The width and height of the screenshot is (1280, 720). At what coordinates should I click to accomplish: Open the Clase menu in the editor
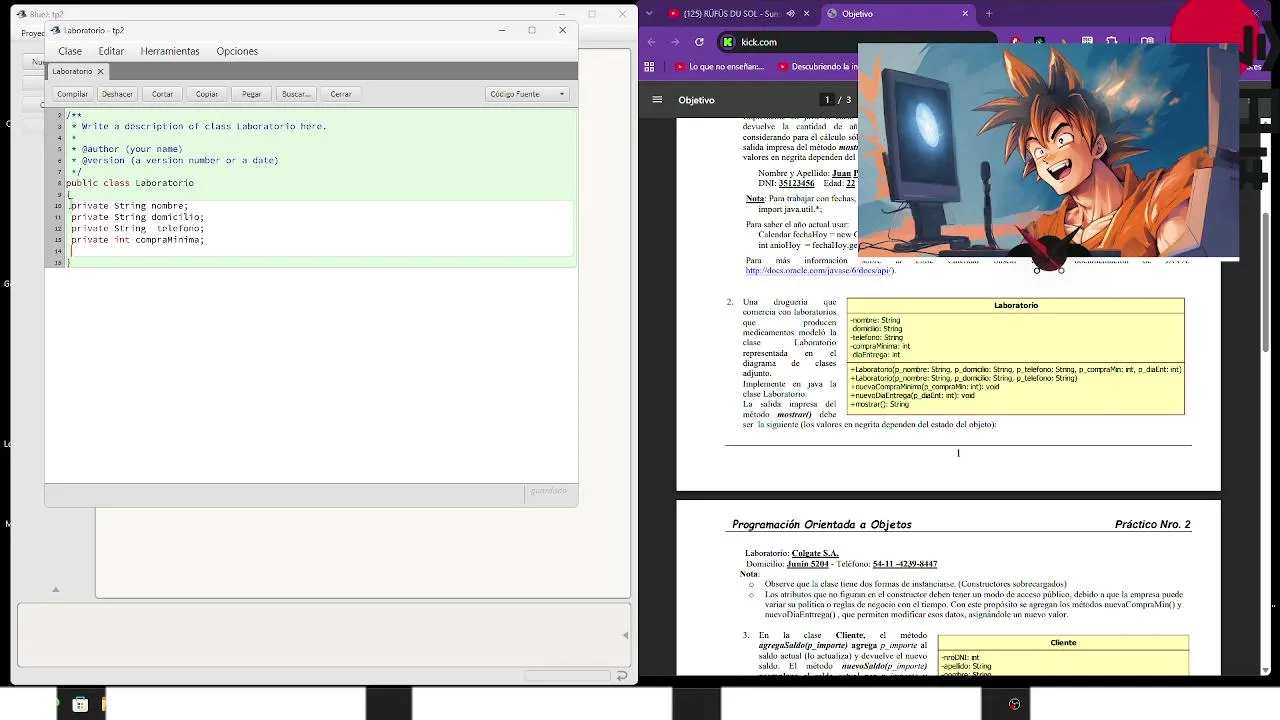click(70, 51)
